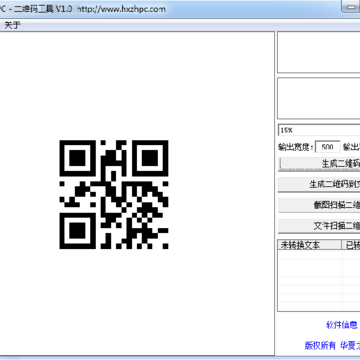Open the 版权所有 link
Viewport: 360px width, 360px height.
pos(320,346)
